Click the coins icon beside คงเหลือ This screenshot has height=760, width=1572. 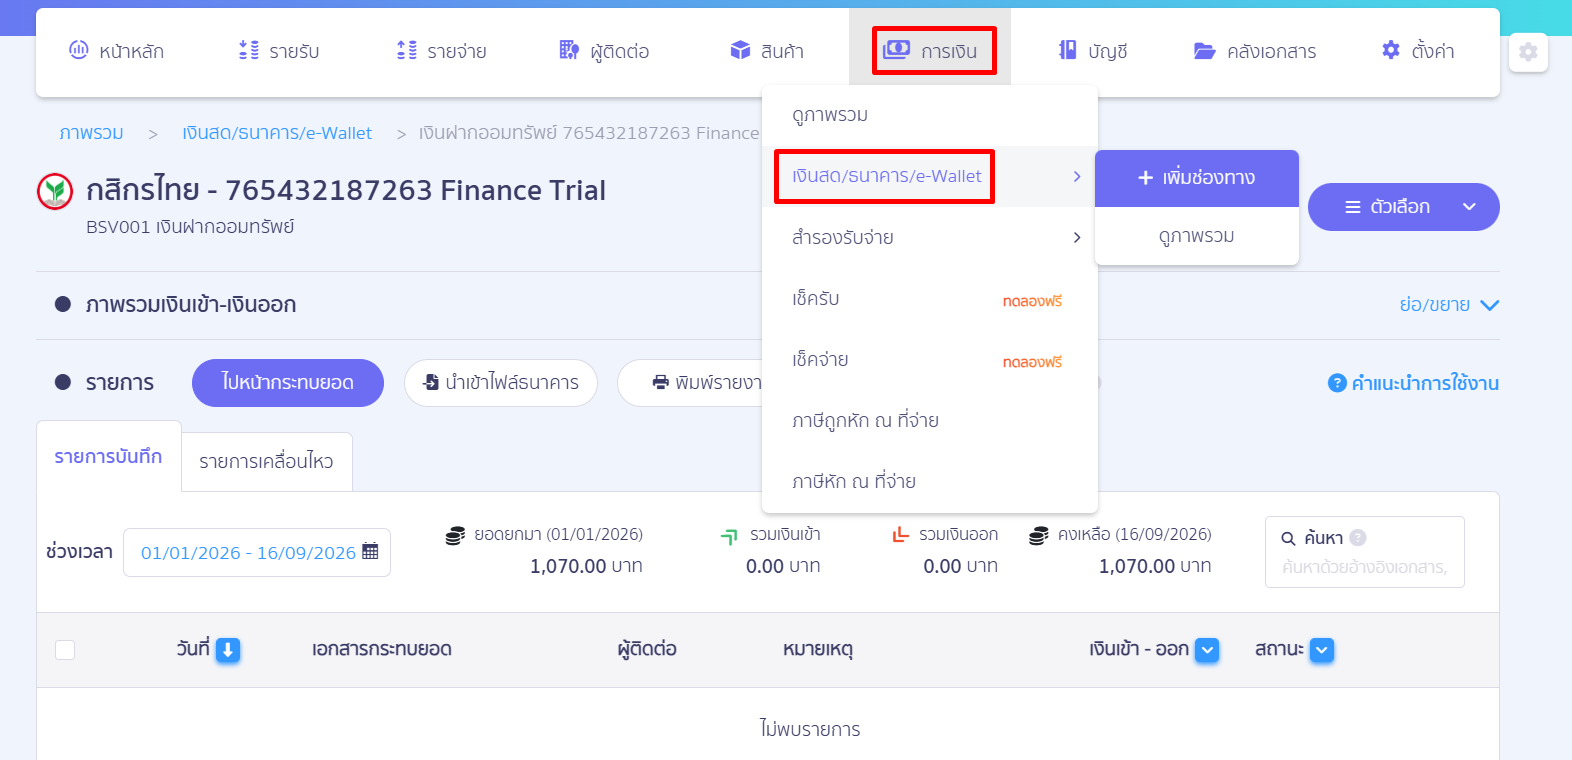[x=1039, y=535]
